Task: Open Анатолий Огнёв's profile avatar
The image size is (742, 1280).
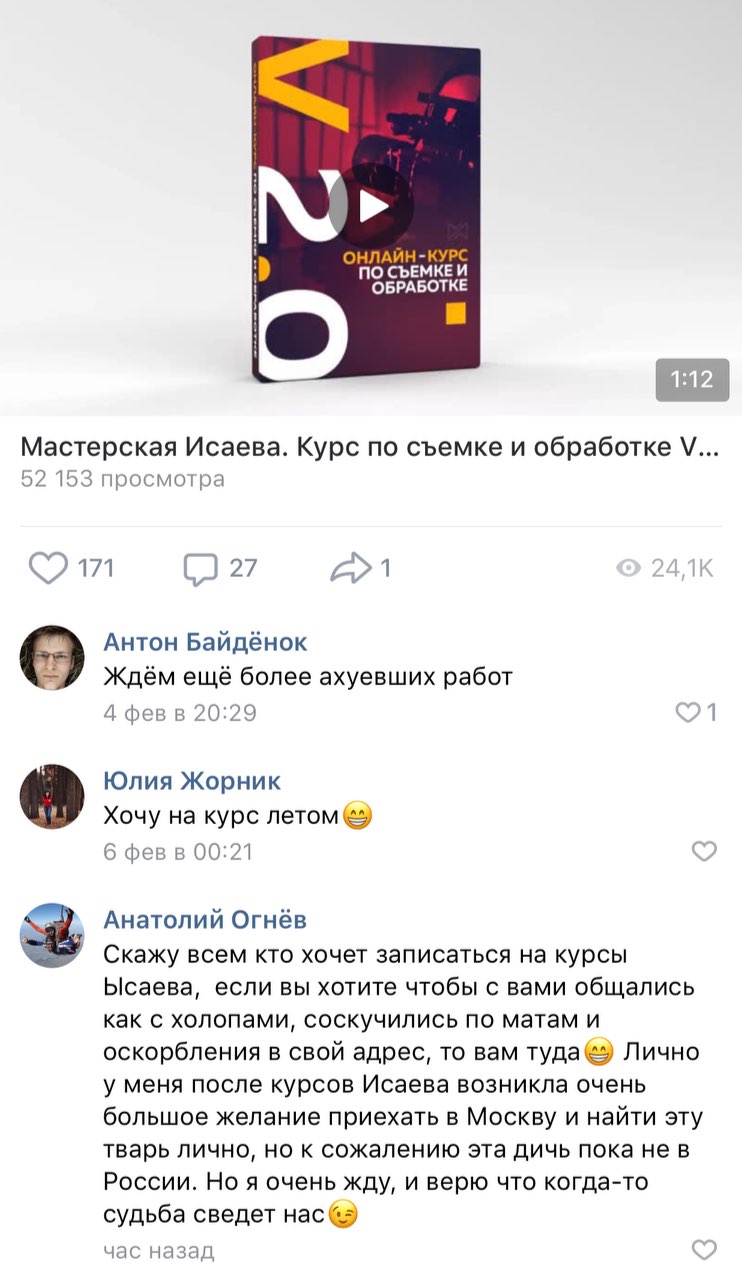Action: [52, 935]
